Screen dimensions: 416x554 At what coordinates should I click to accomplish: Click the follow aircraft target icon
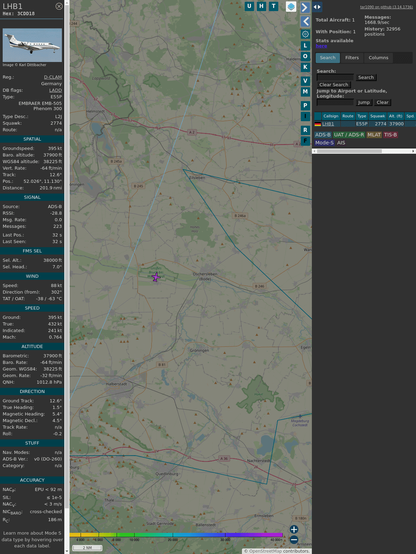click(305, 34)
